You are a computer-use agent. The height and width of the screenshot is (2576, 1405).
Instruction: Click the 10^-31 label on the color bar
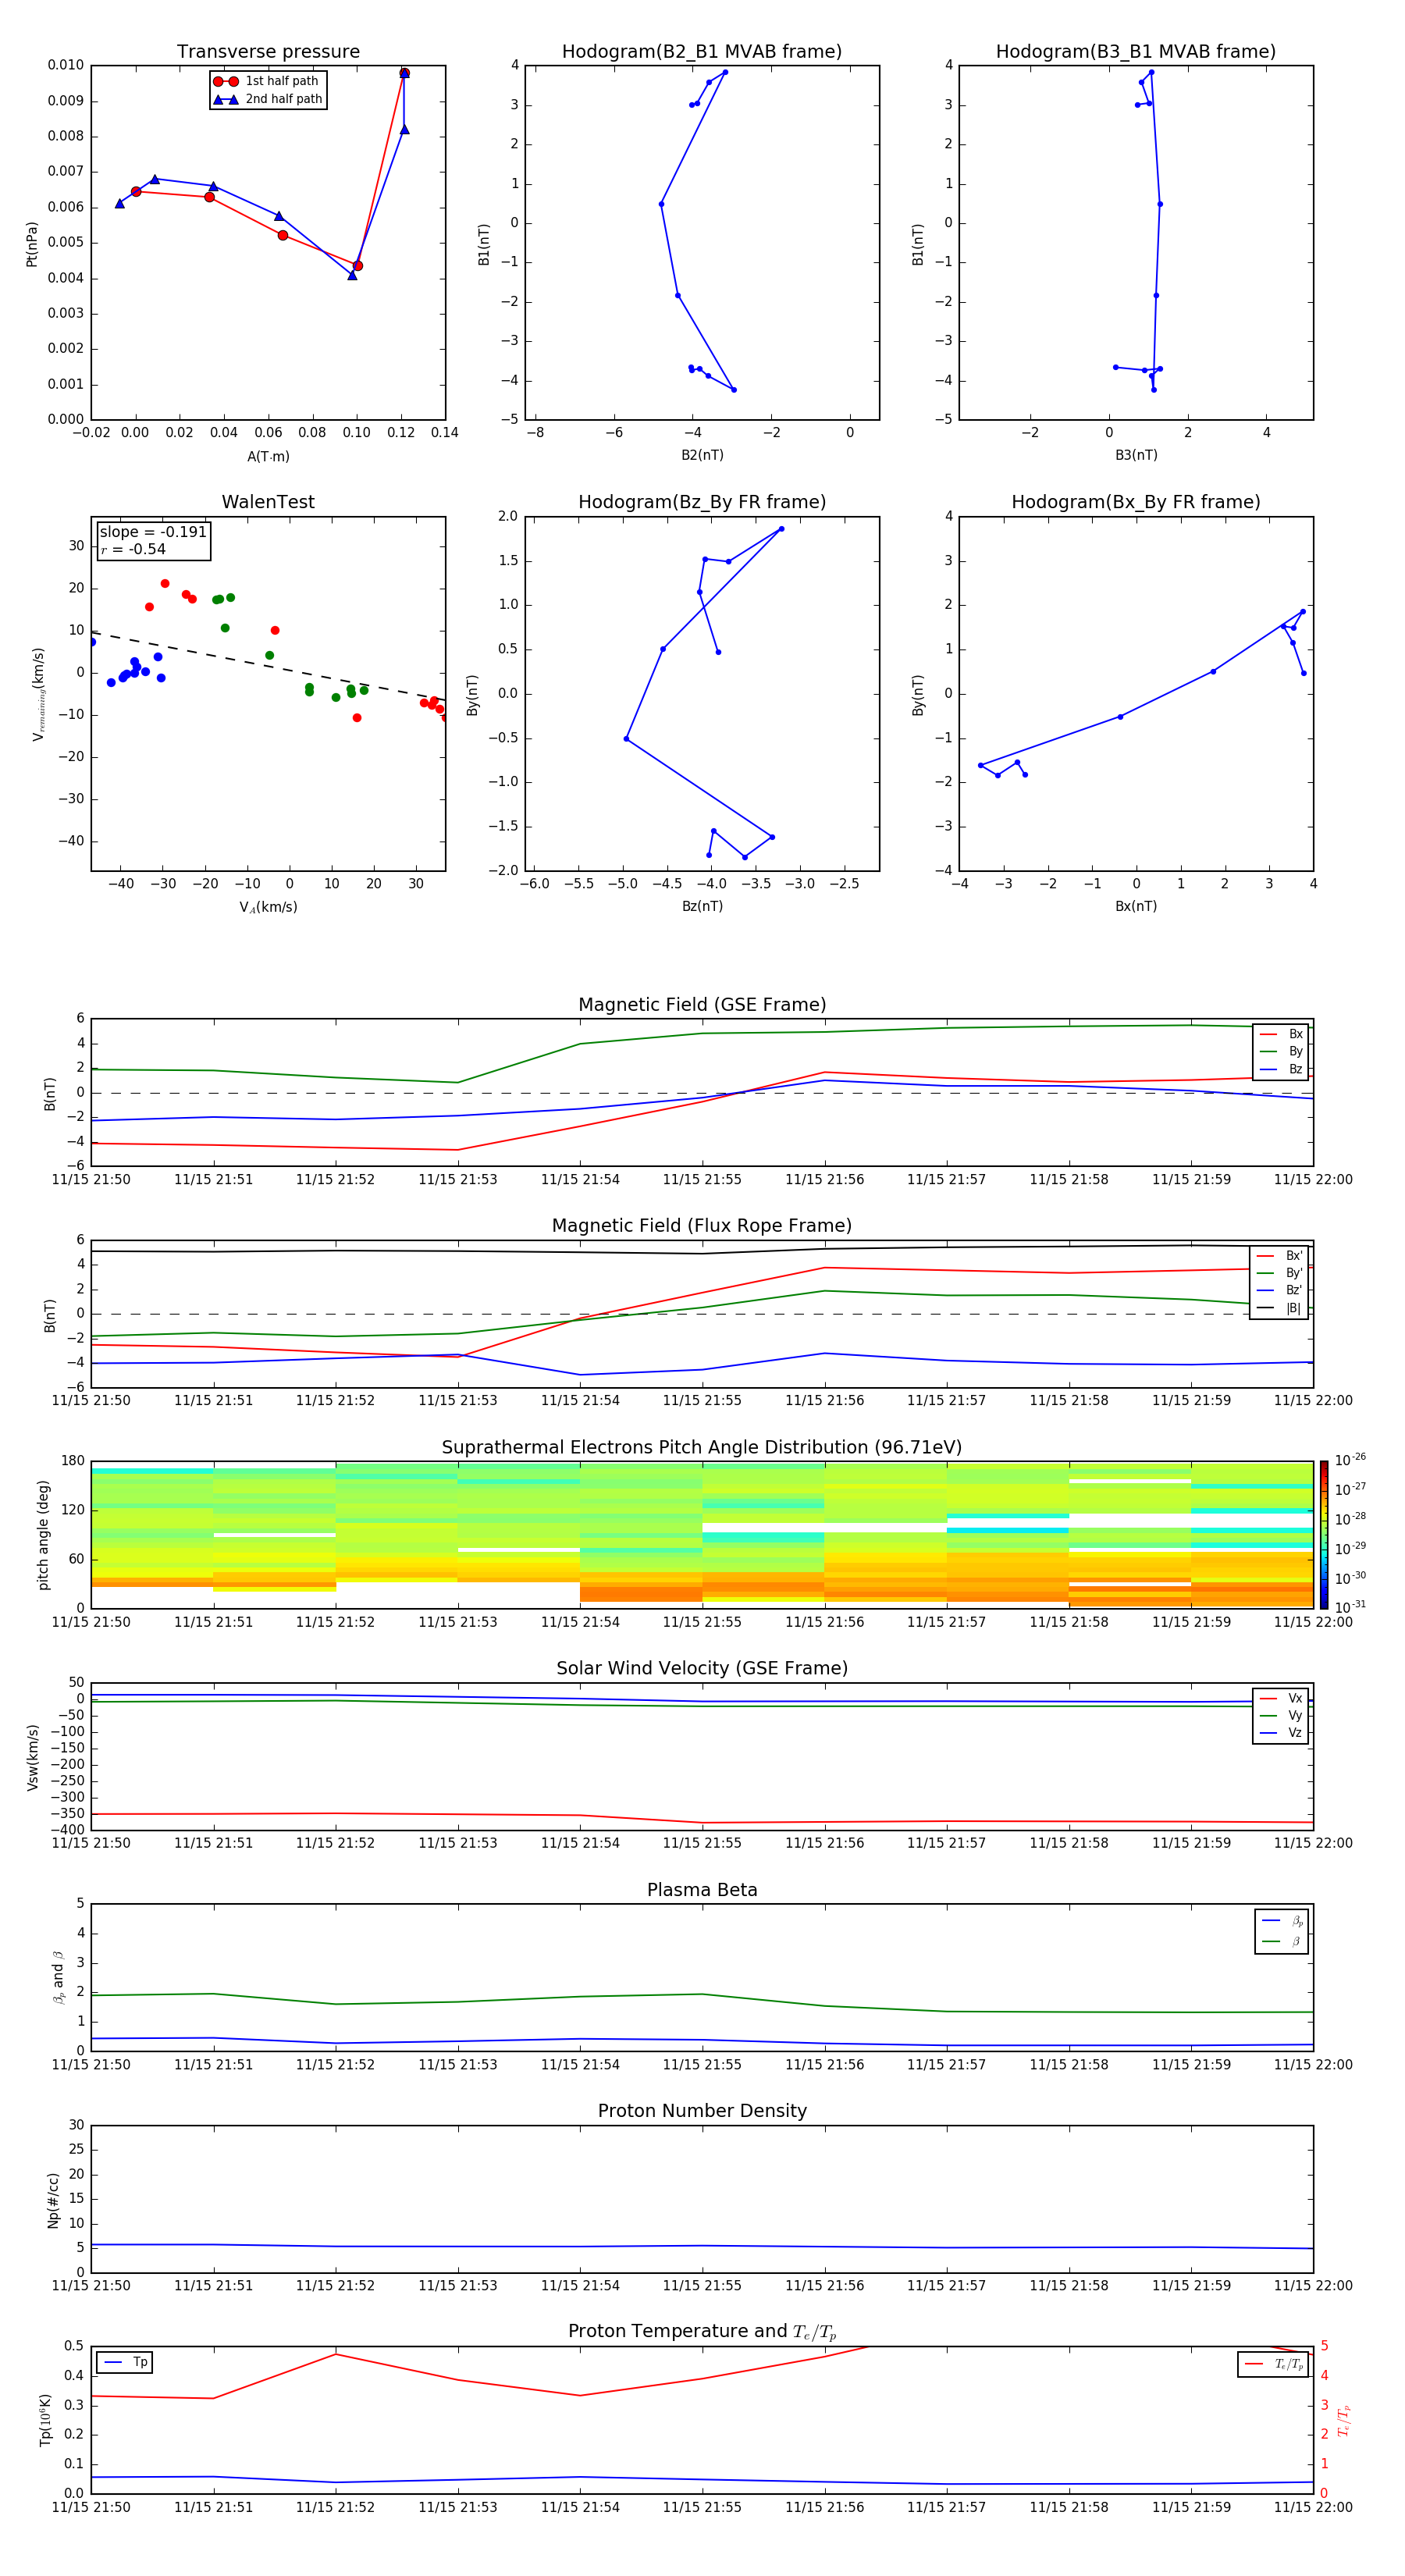[x=1350, y=1607]
